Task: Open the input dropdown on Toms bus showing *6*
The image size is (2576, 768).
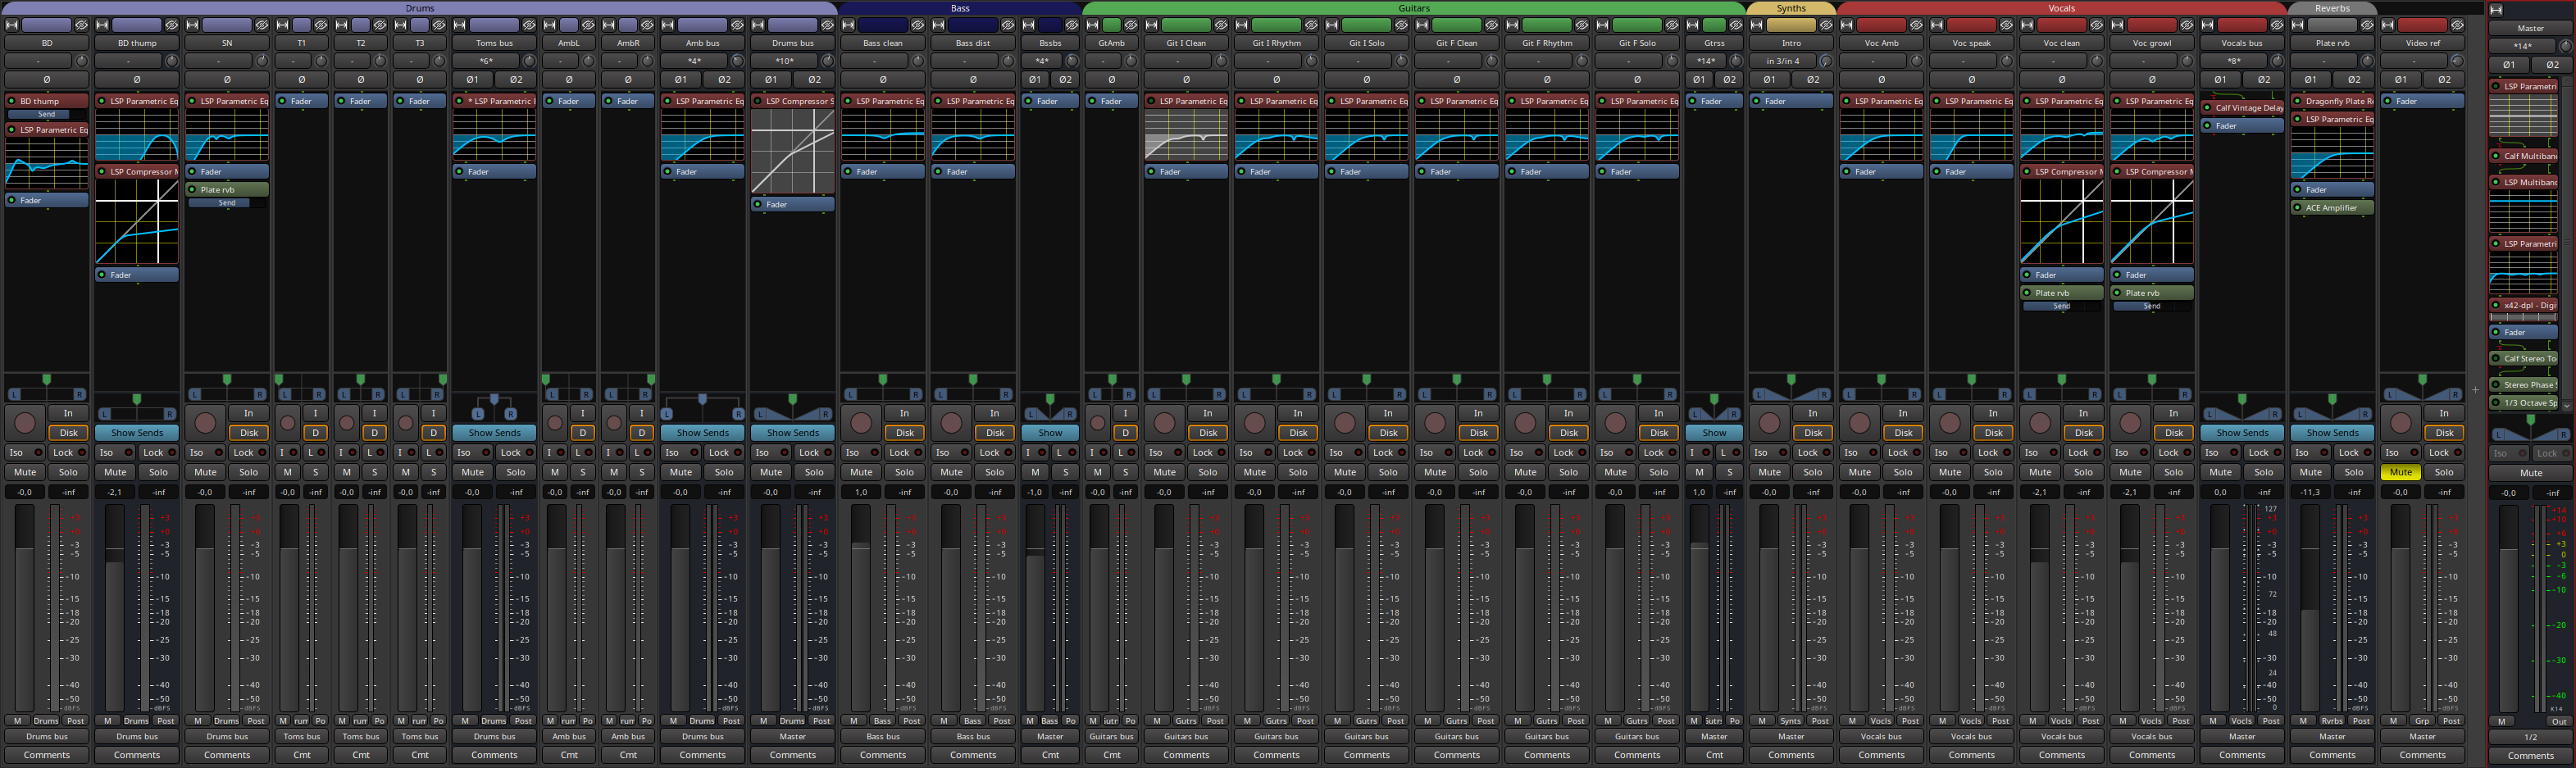Action: tap(486, 61)
